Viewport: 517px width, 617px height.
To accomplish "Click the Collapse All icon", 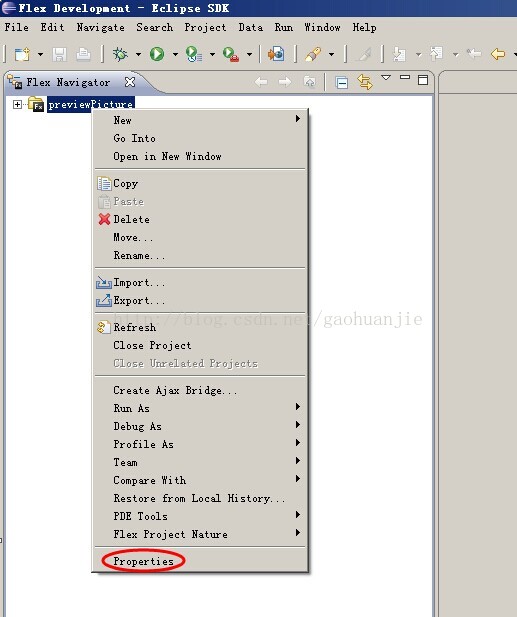I will (x=342, y=83).
